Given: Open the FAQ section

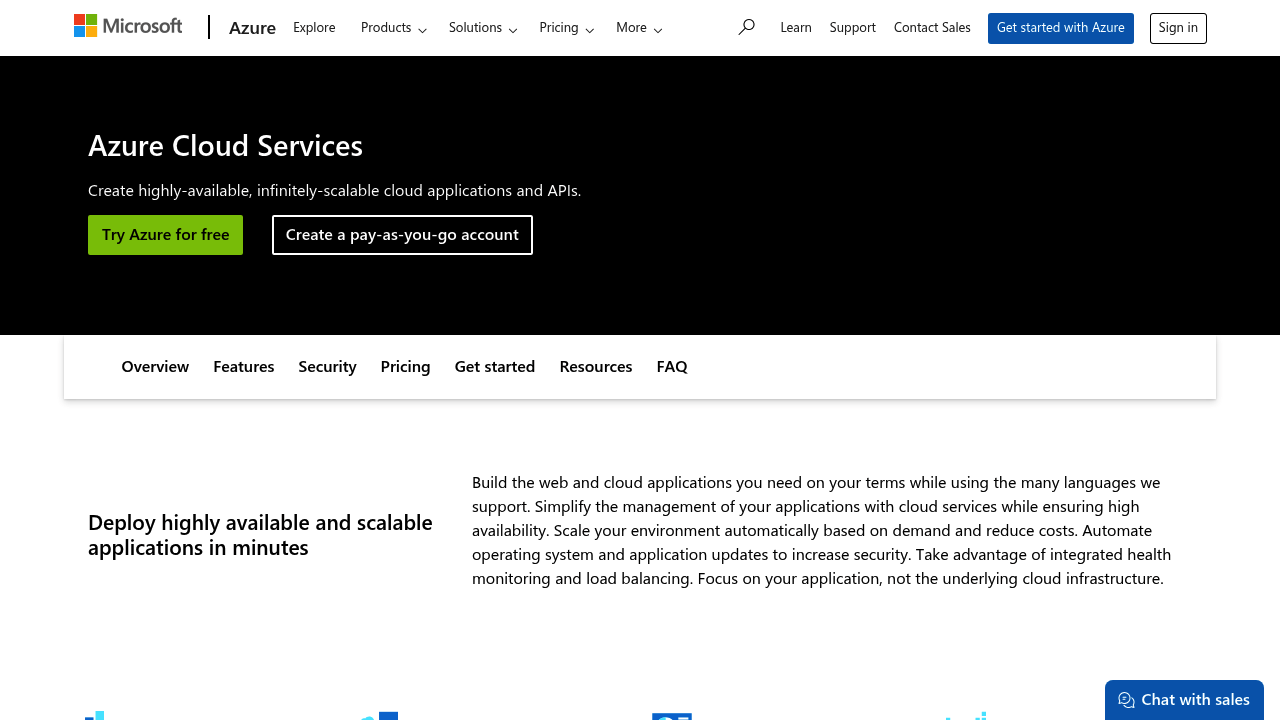Looking at the screenshot, I should click(x=671, y=366).
